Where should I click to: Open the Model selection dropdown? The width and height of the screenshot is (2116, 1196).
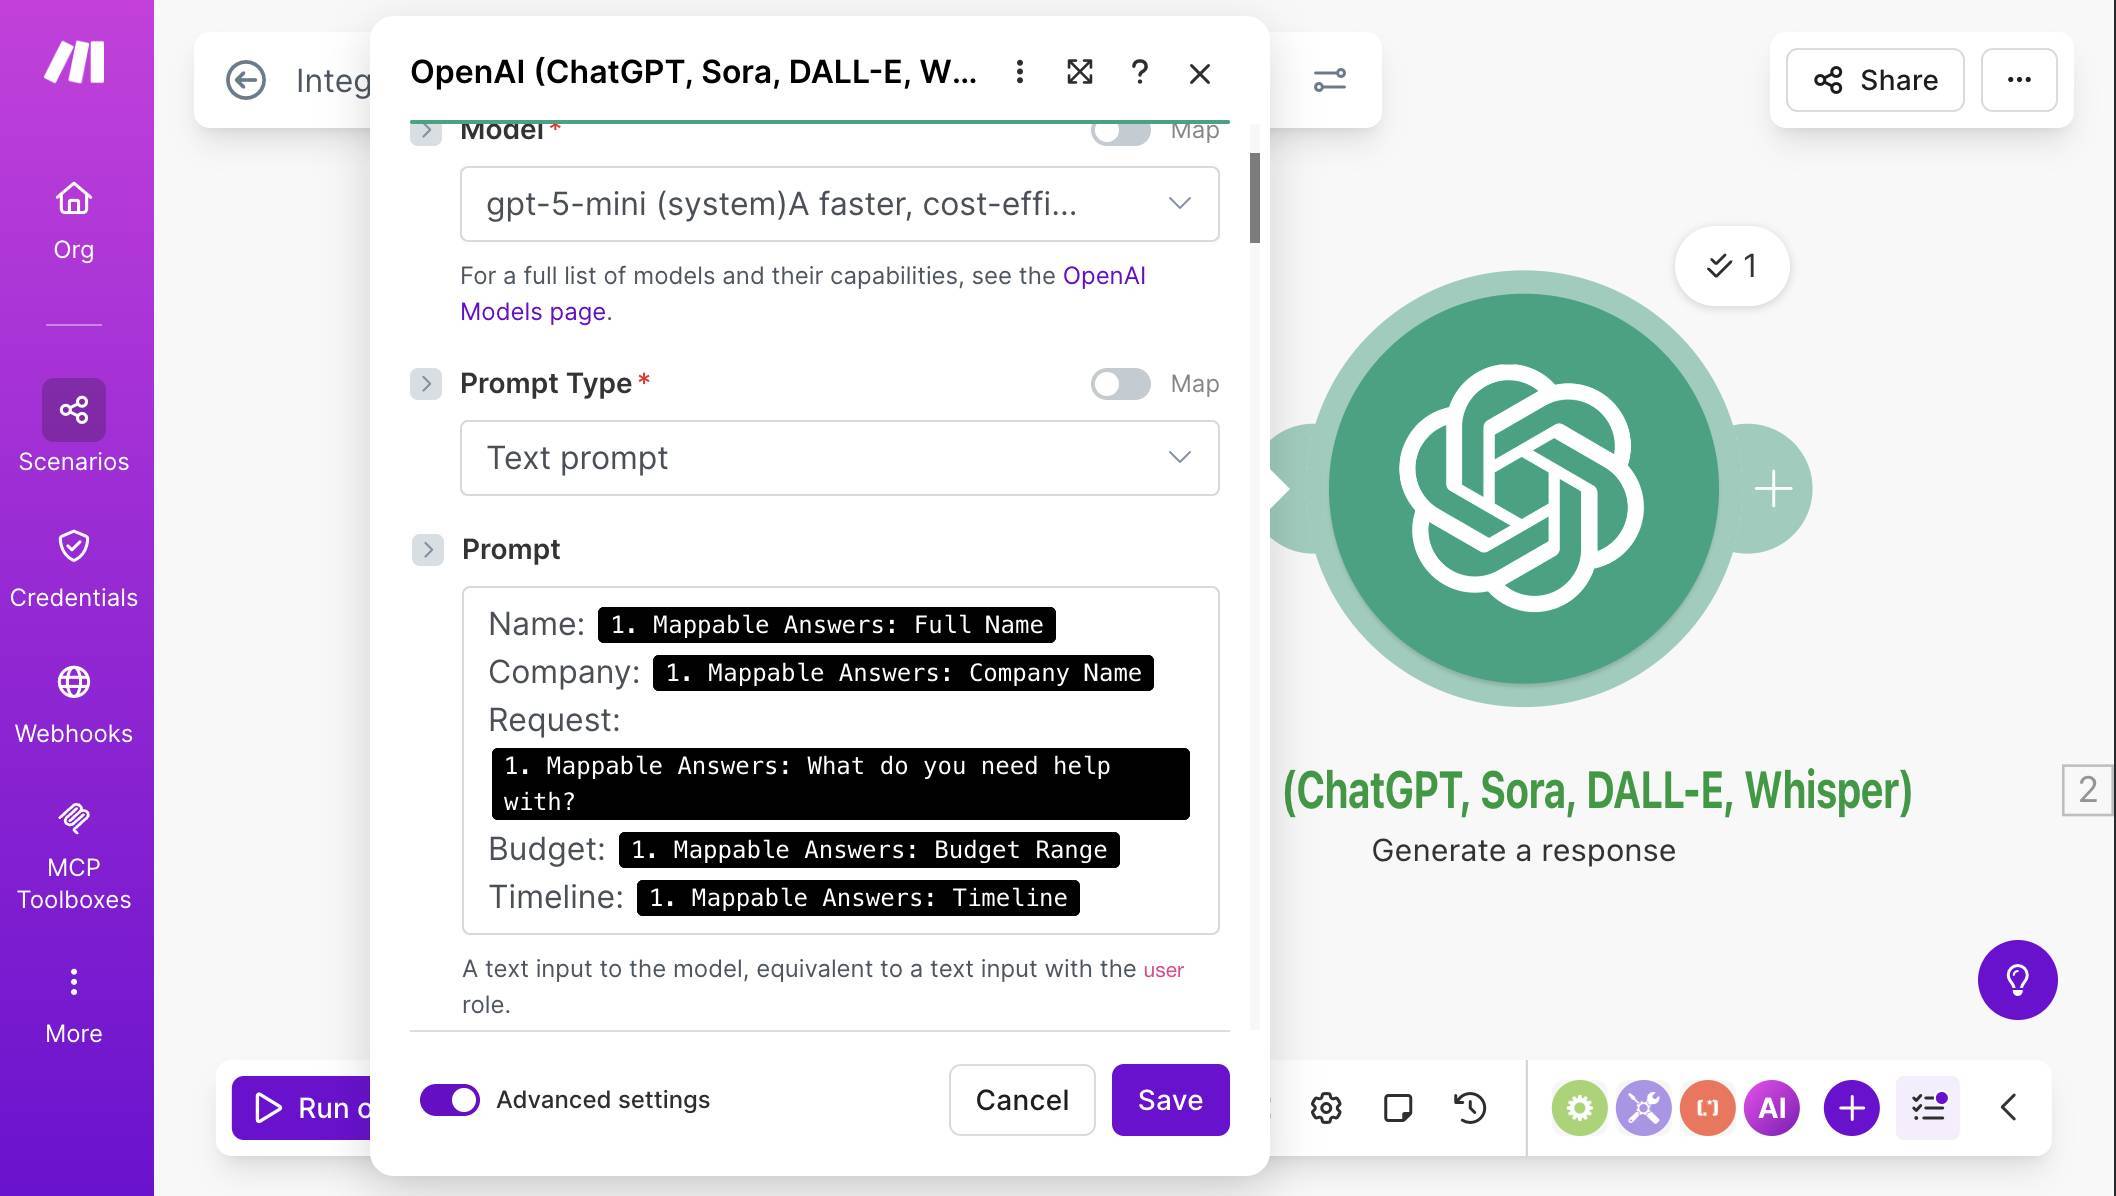(1179, 204)
